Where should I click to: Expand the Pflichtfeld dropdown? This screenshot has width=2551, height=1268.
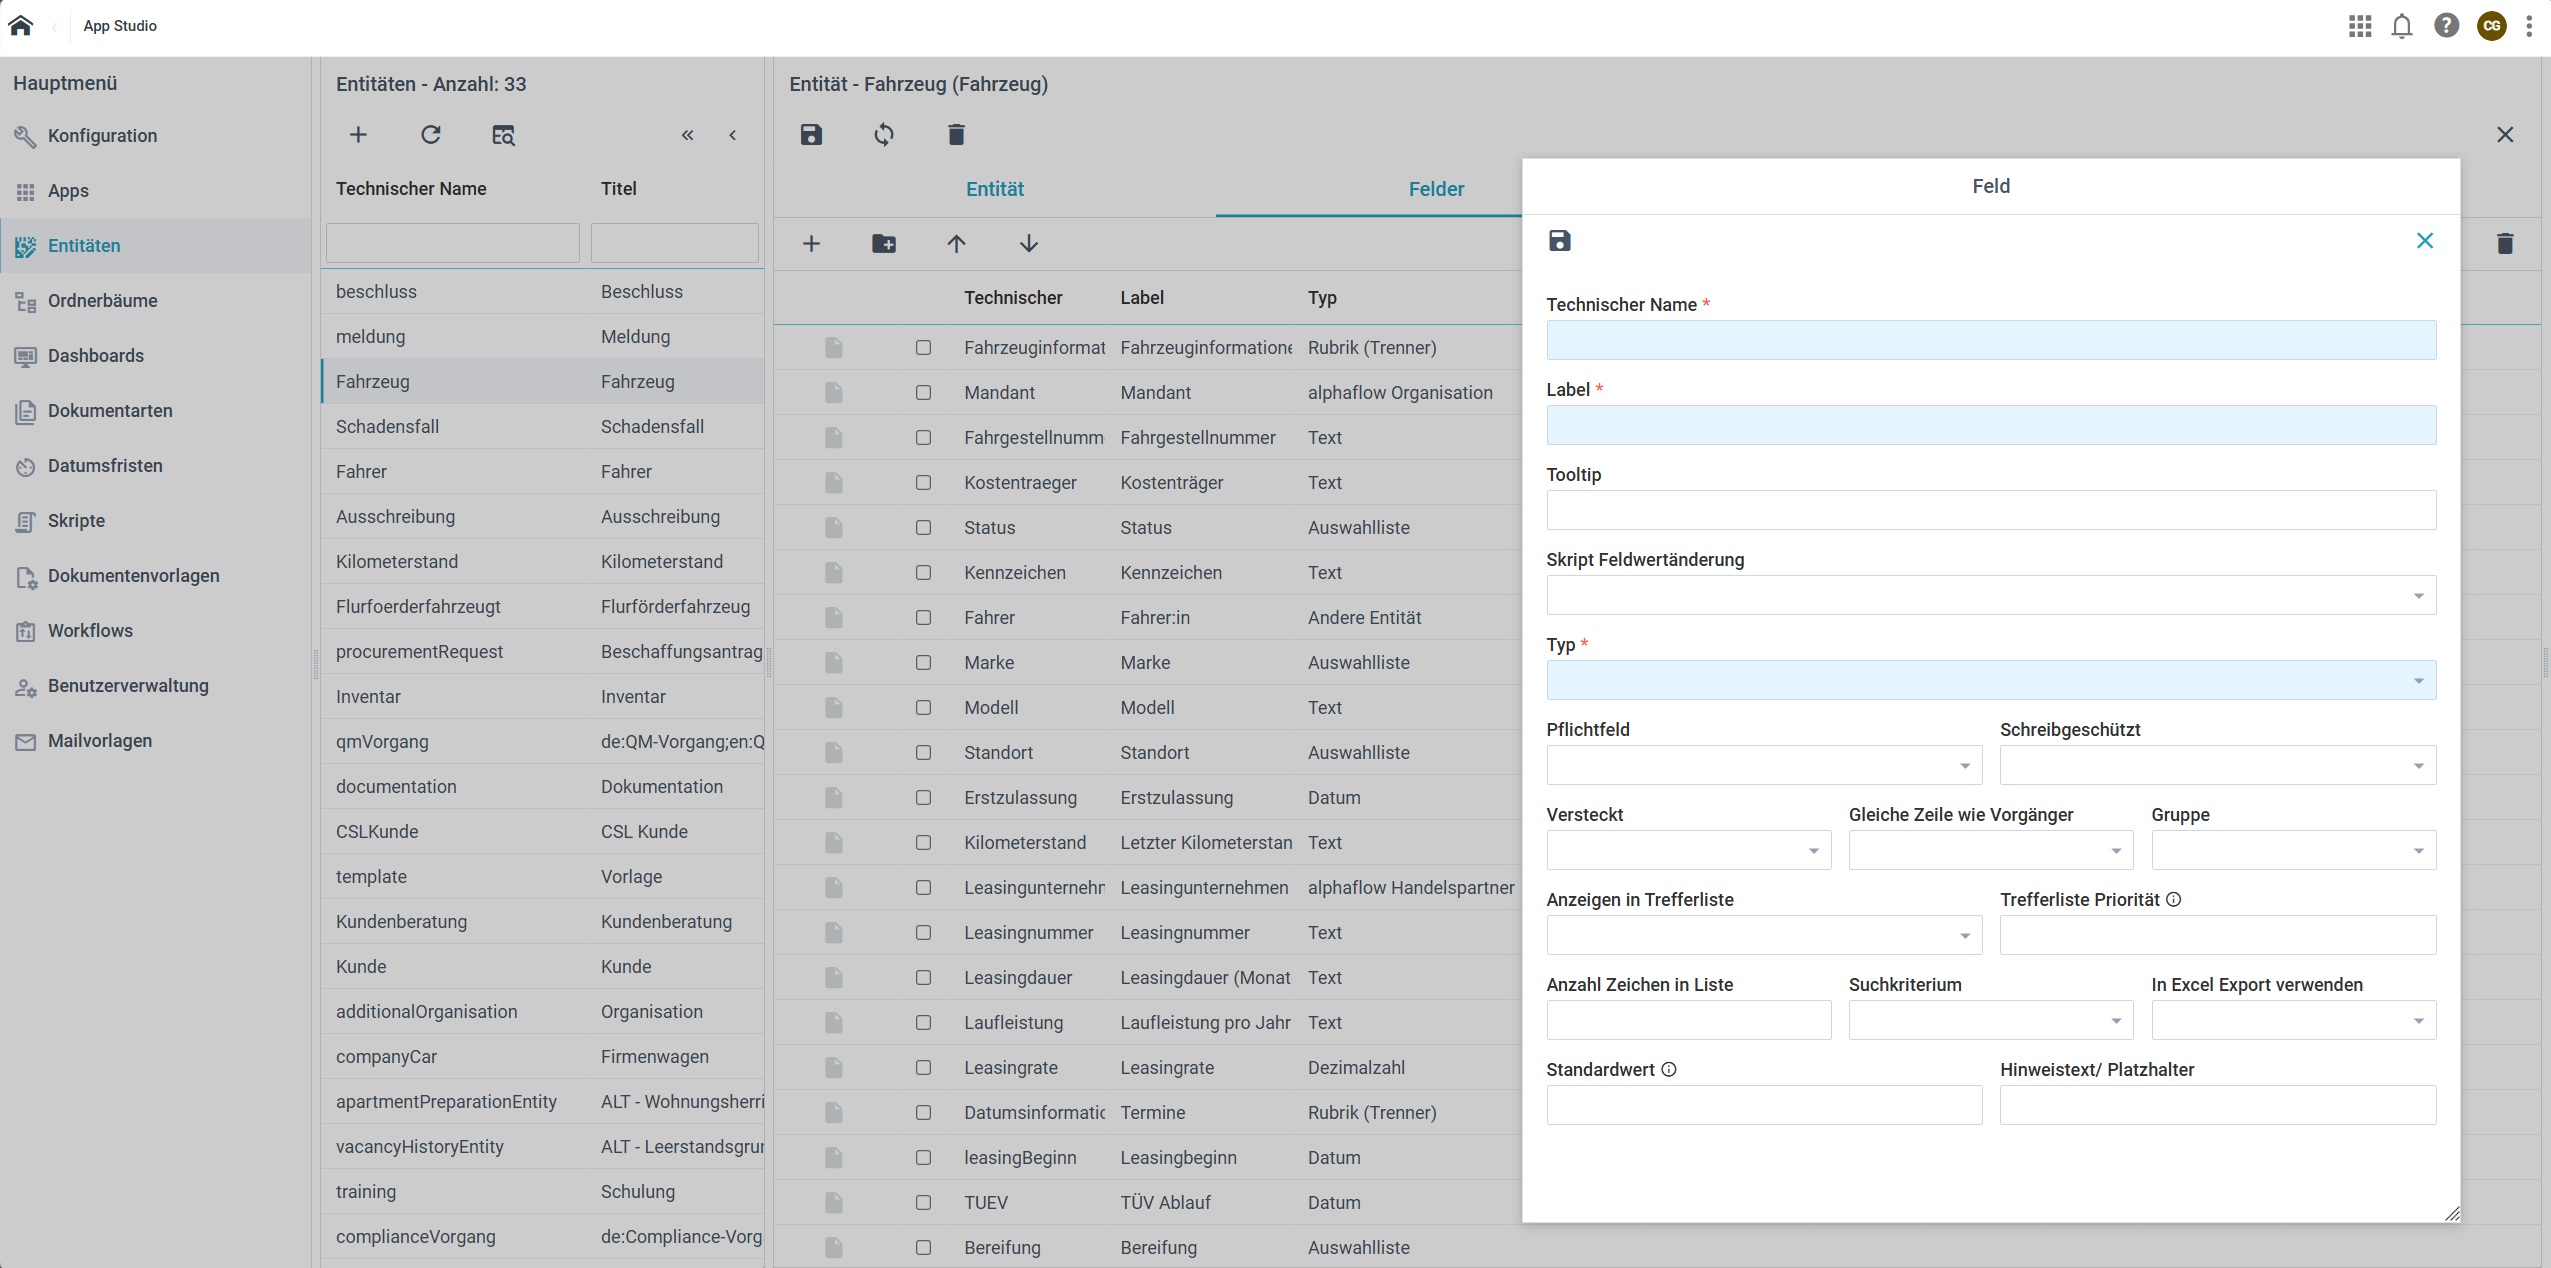(x=1763, y=766)
